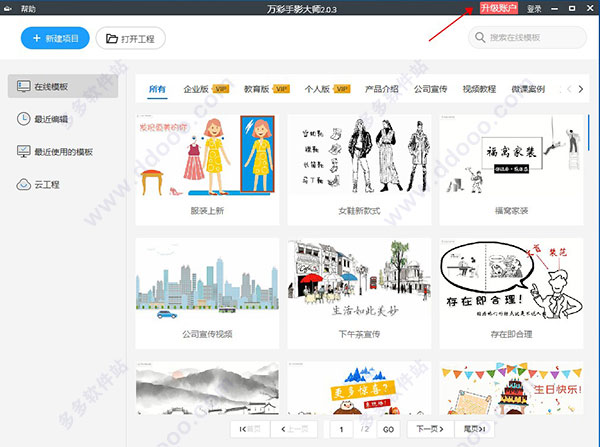Create a new project with 新建项目

(x=55, y=38)
